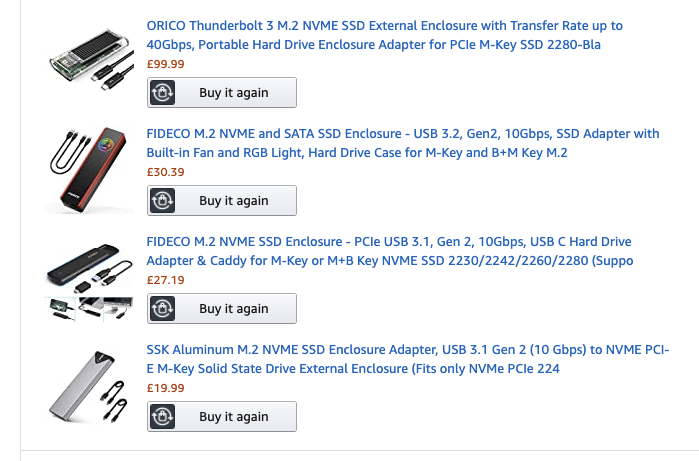
Task: Click the £30.39 price text
Action: (x=165, y=172)
